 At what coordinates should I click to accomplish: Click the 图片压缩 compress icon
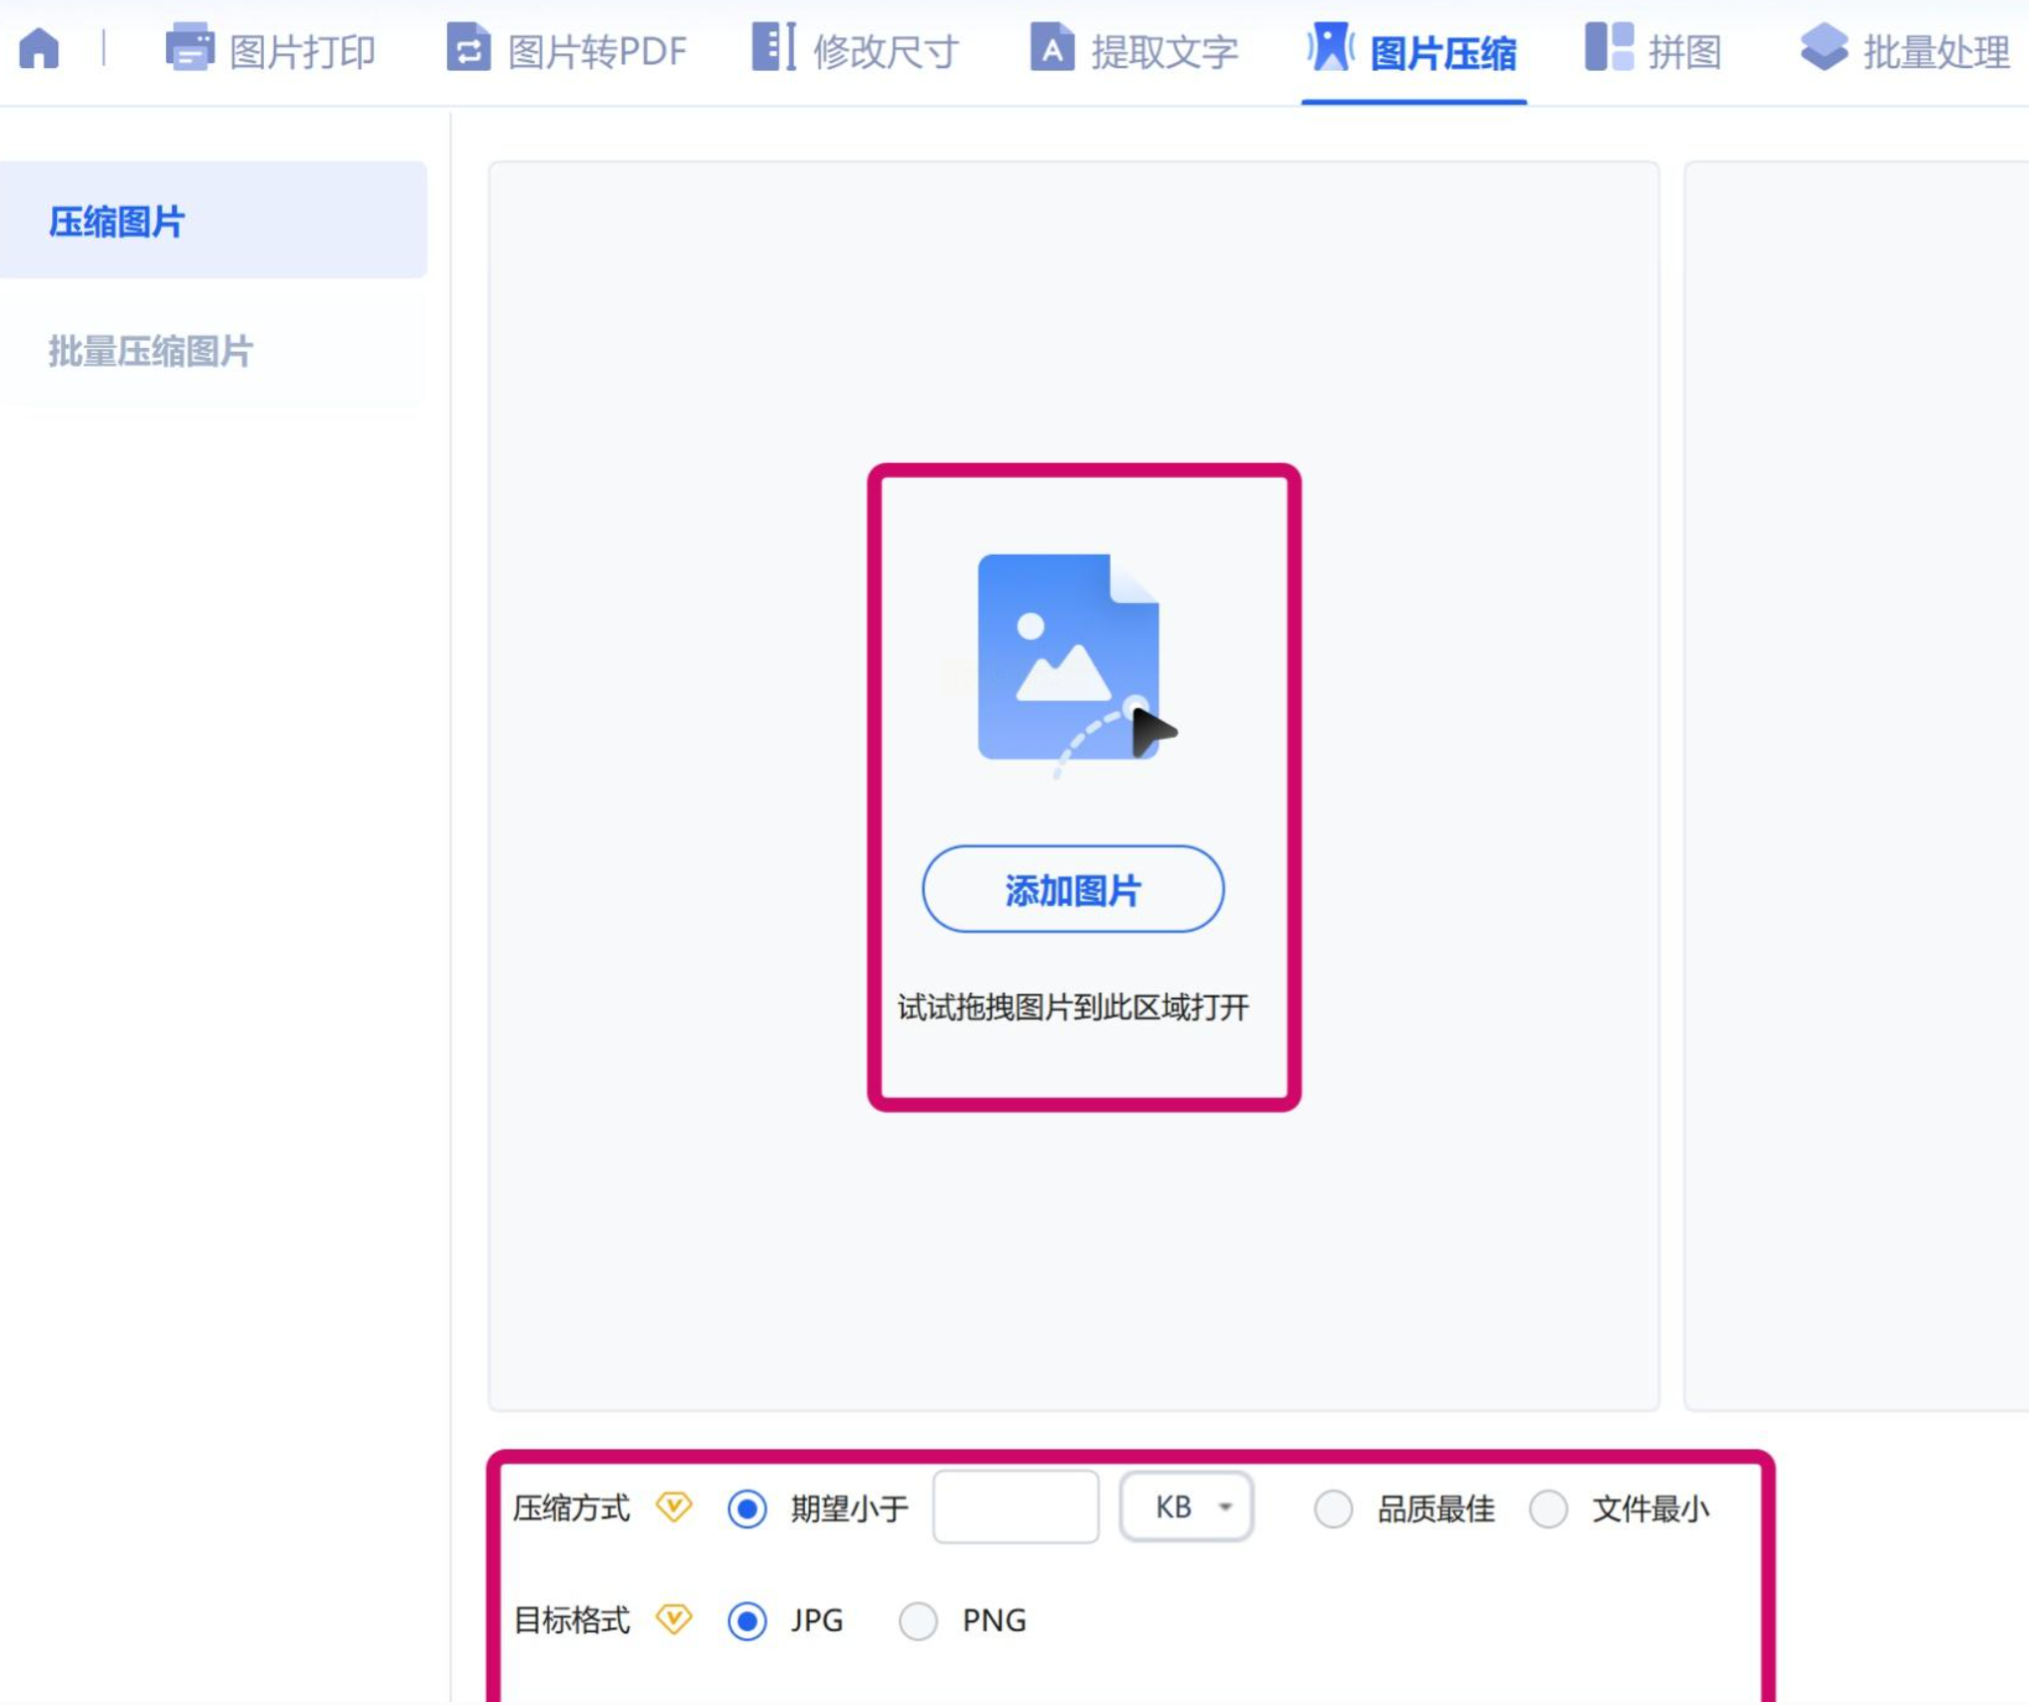(x=1330, y=47)
